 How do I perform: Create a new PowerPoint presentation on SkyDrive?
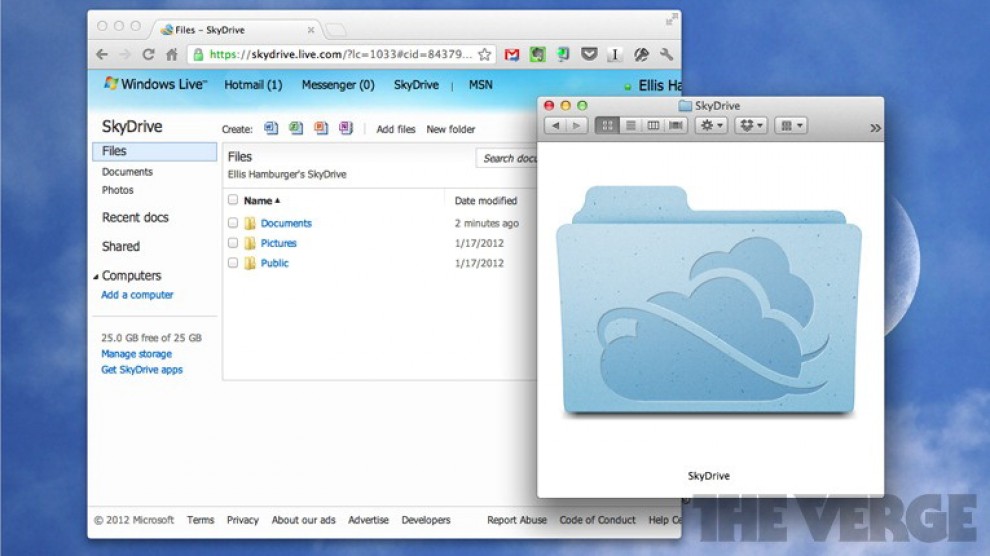click(321, 128)
